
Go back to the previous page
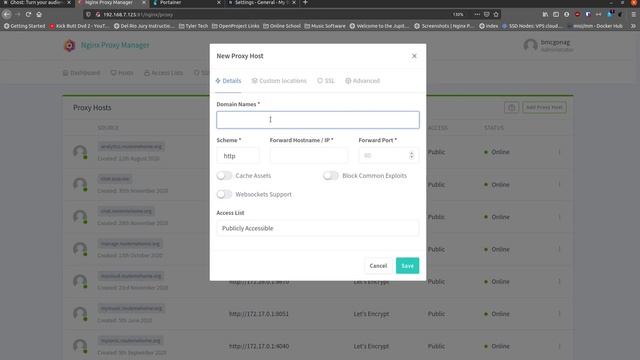pyautogui.click(x=7, y=14)
